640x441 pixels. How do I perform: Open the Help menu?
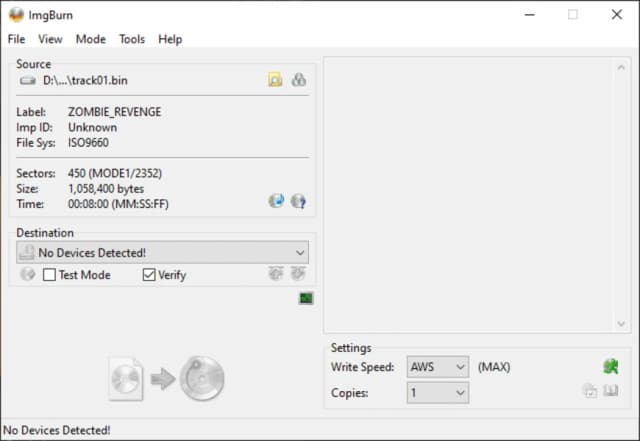pyautogui.click(x=170, y=39)
